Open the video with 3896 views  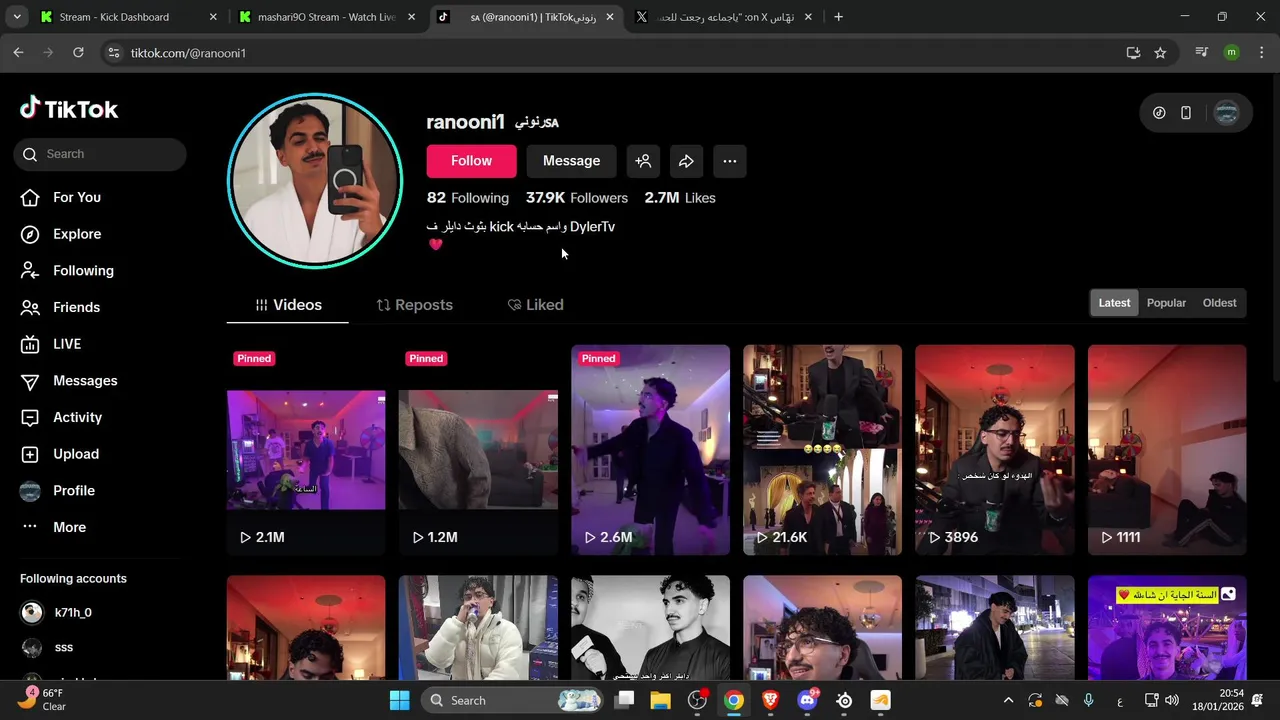995,450
